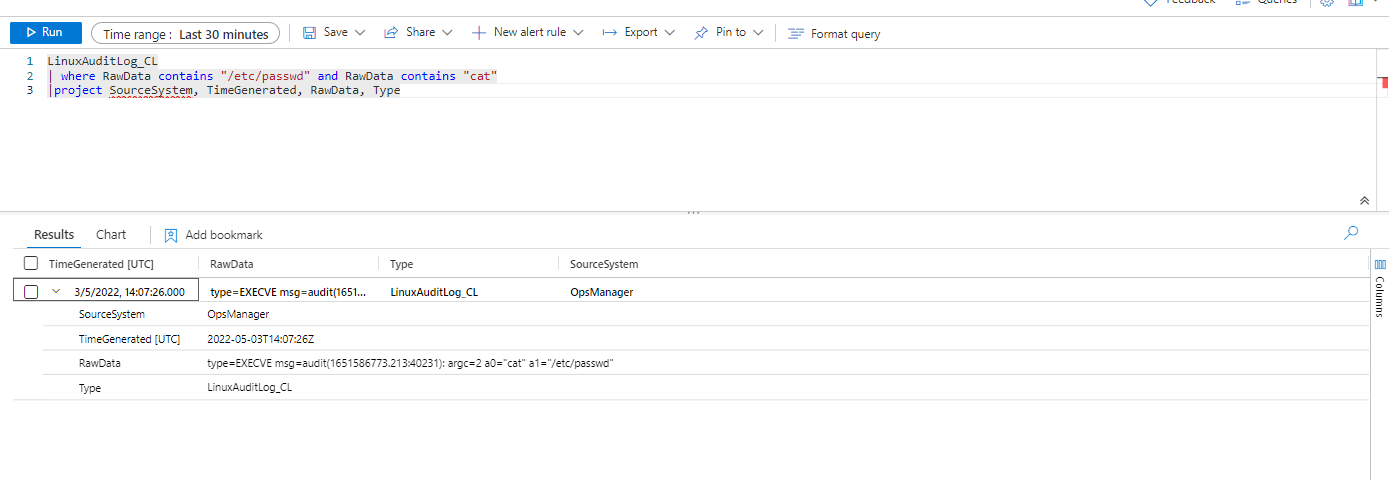This screenshot has height=480, width=1391.
Task: Click the search magnifier icon in results
Action: click(1351, 233)
